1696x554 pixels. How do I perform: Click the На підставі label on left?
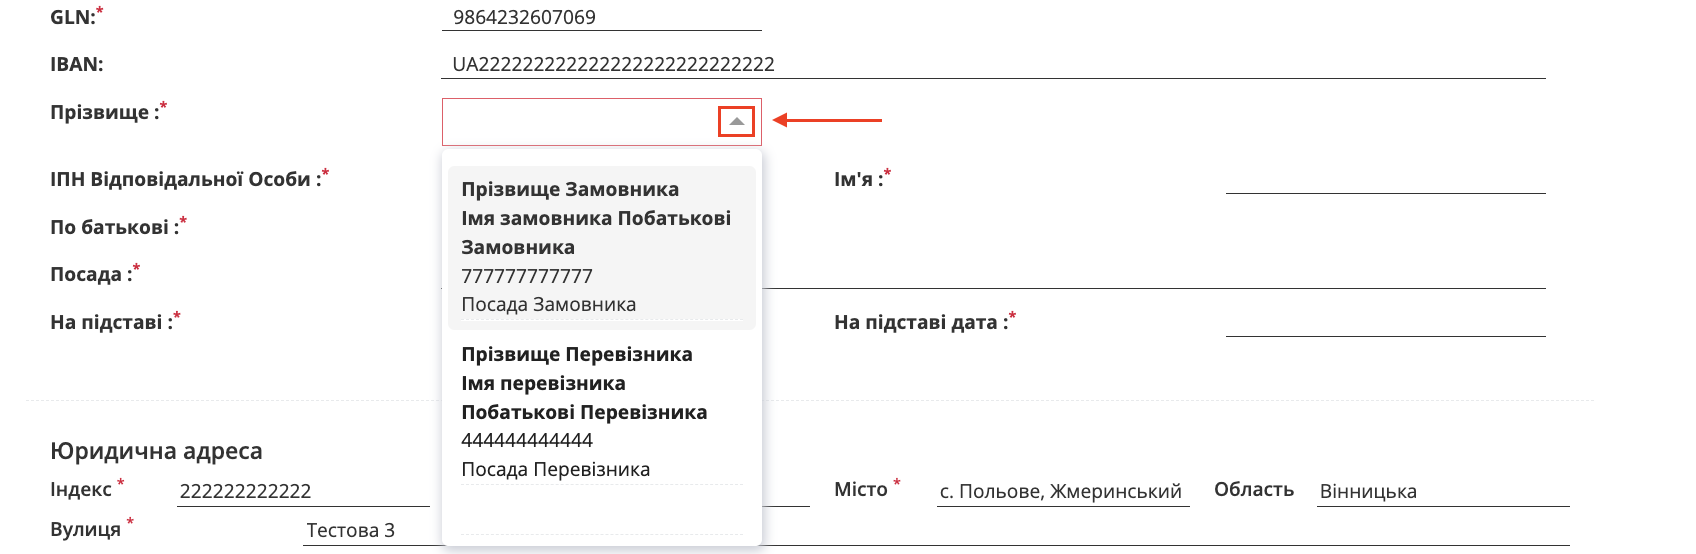point(106,323)
